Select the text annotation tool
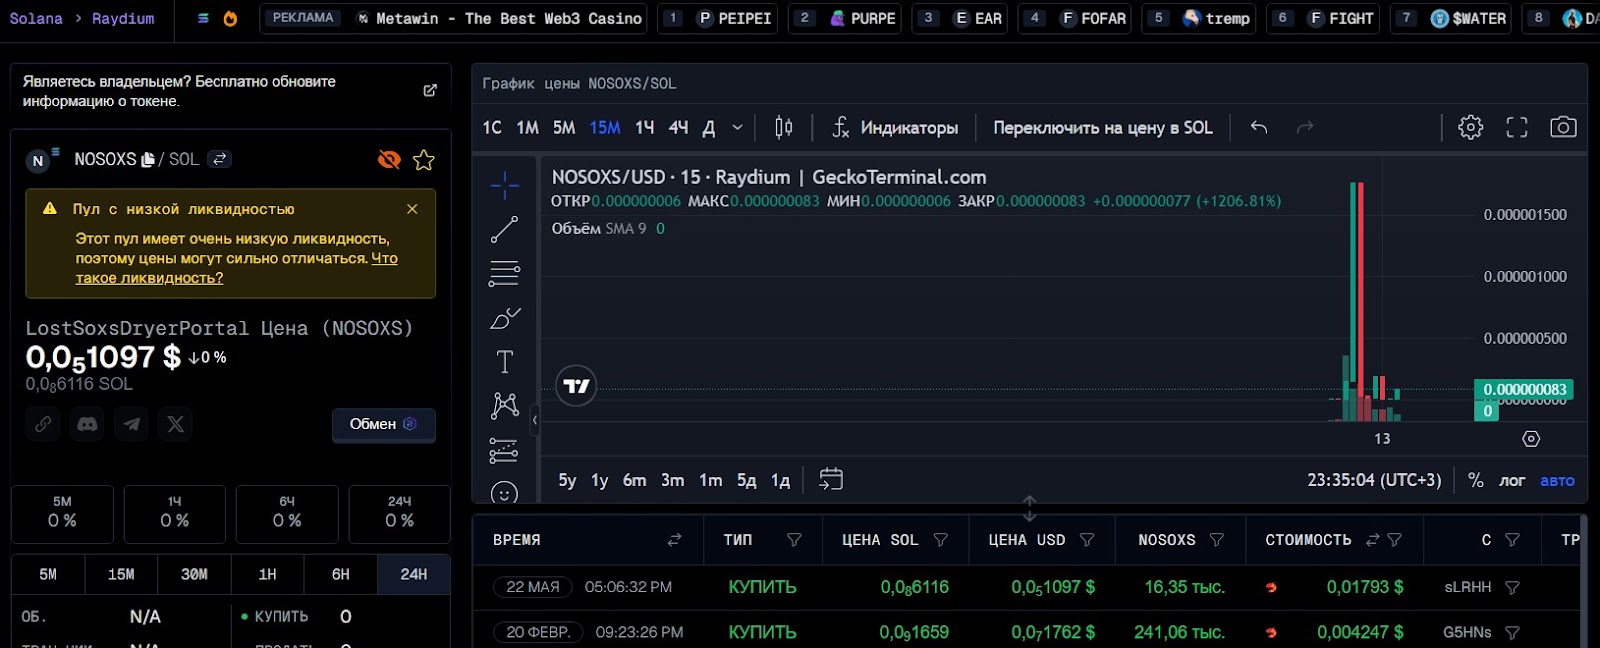 pos(505,361)
